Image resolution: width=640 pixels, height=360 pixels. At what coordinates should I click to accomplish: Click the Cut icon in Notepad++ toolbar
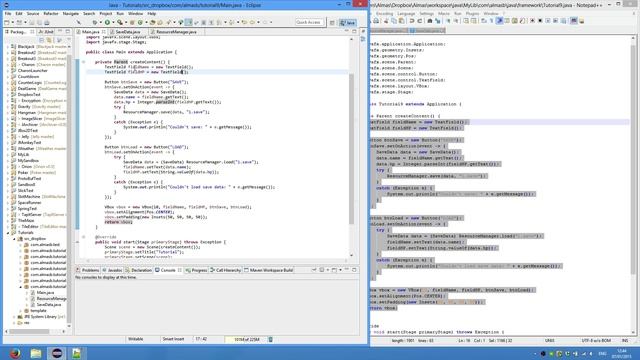pyautogui.click(x=386, y=21)
